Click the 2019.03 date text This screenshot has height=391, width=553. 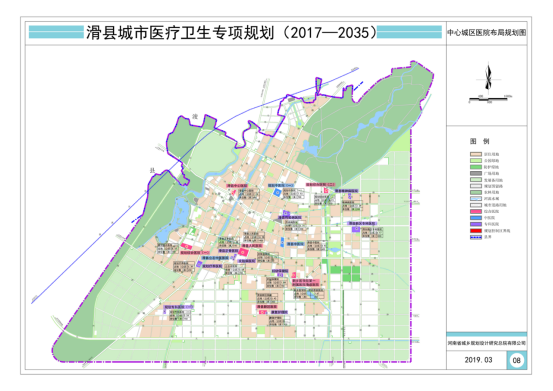478,360
